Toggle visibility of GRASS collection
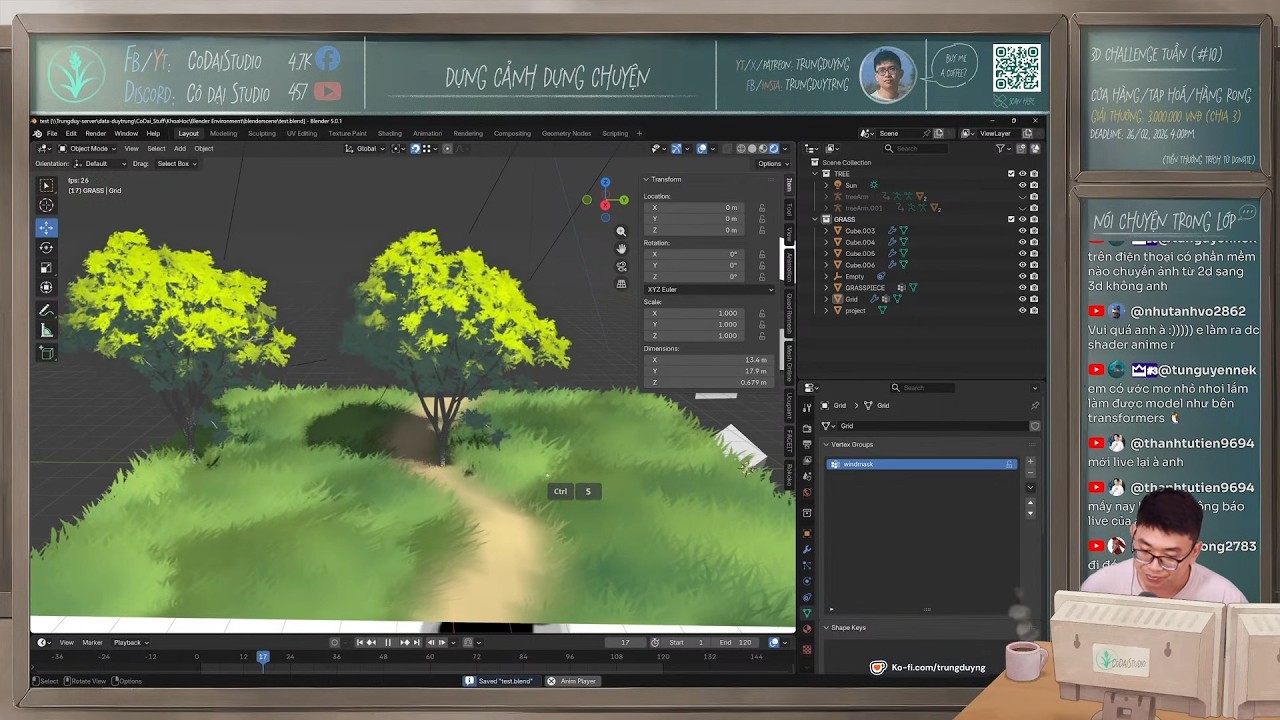 [x=1022, y=219]
